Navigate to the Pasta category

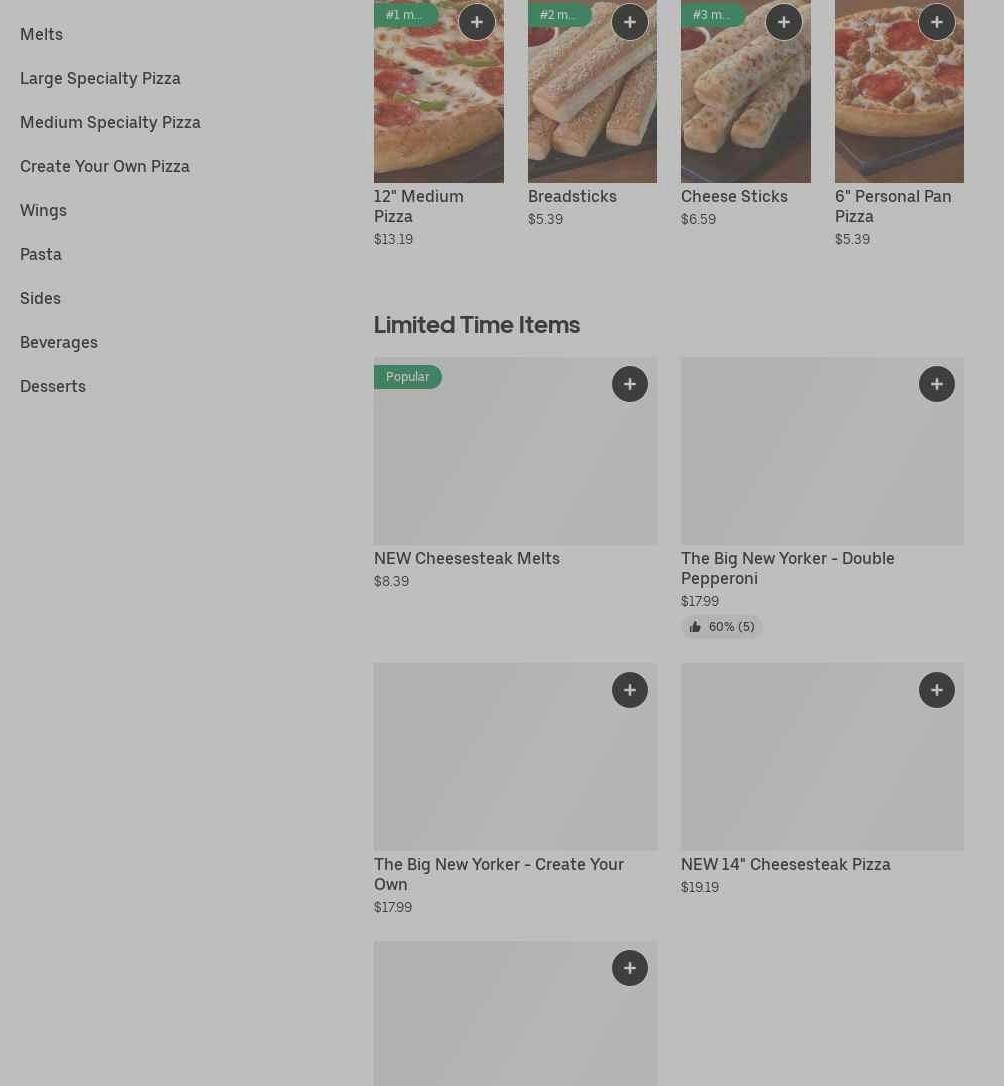pyautogui.click(x=41, y=254)
